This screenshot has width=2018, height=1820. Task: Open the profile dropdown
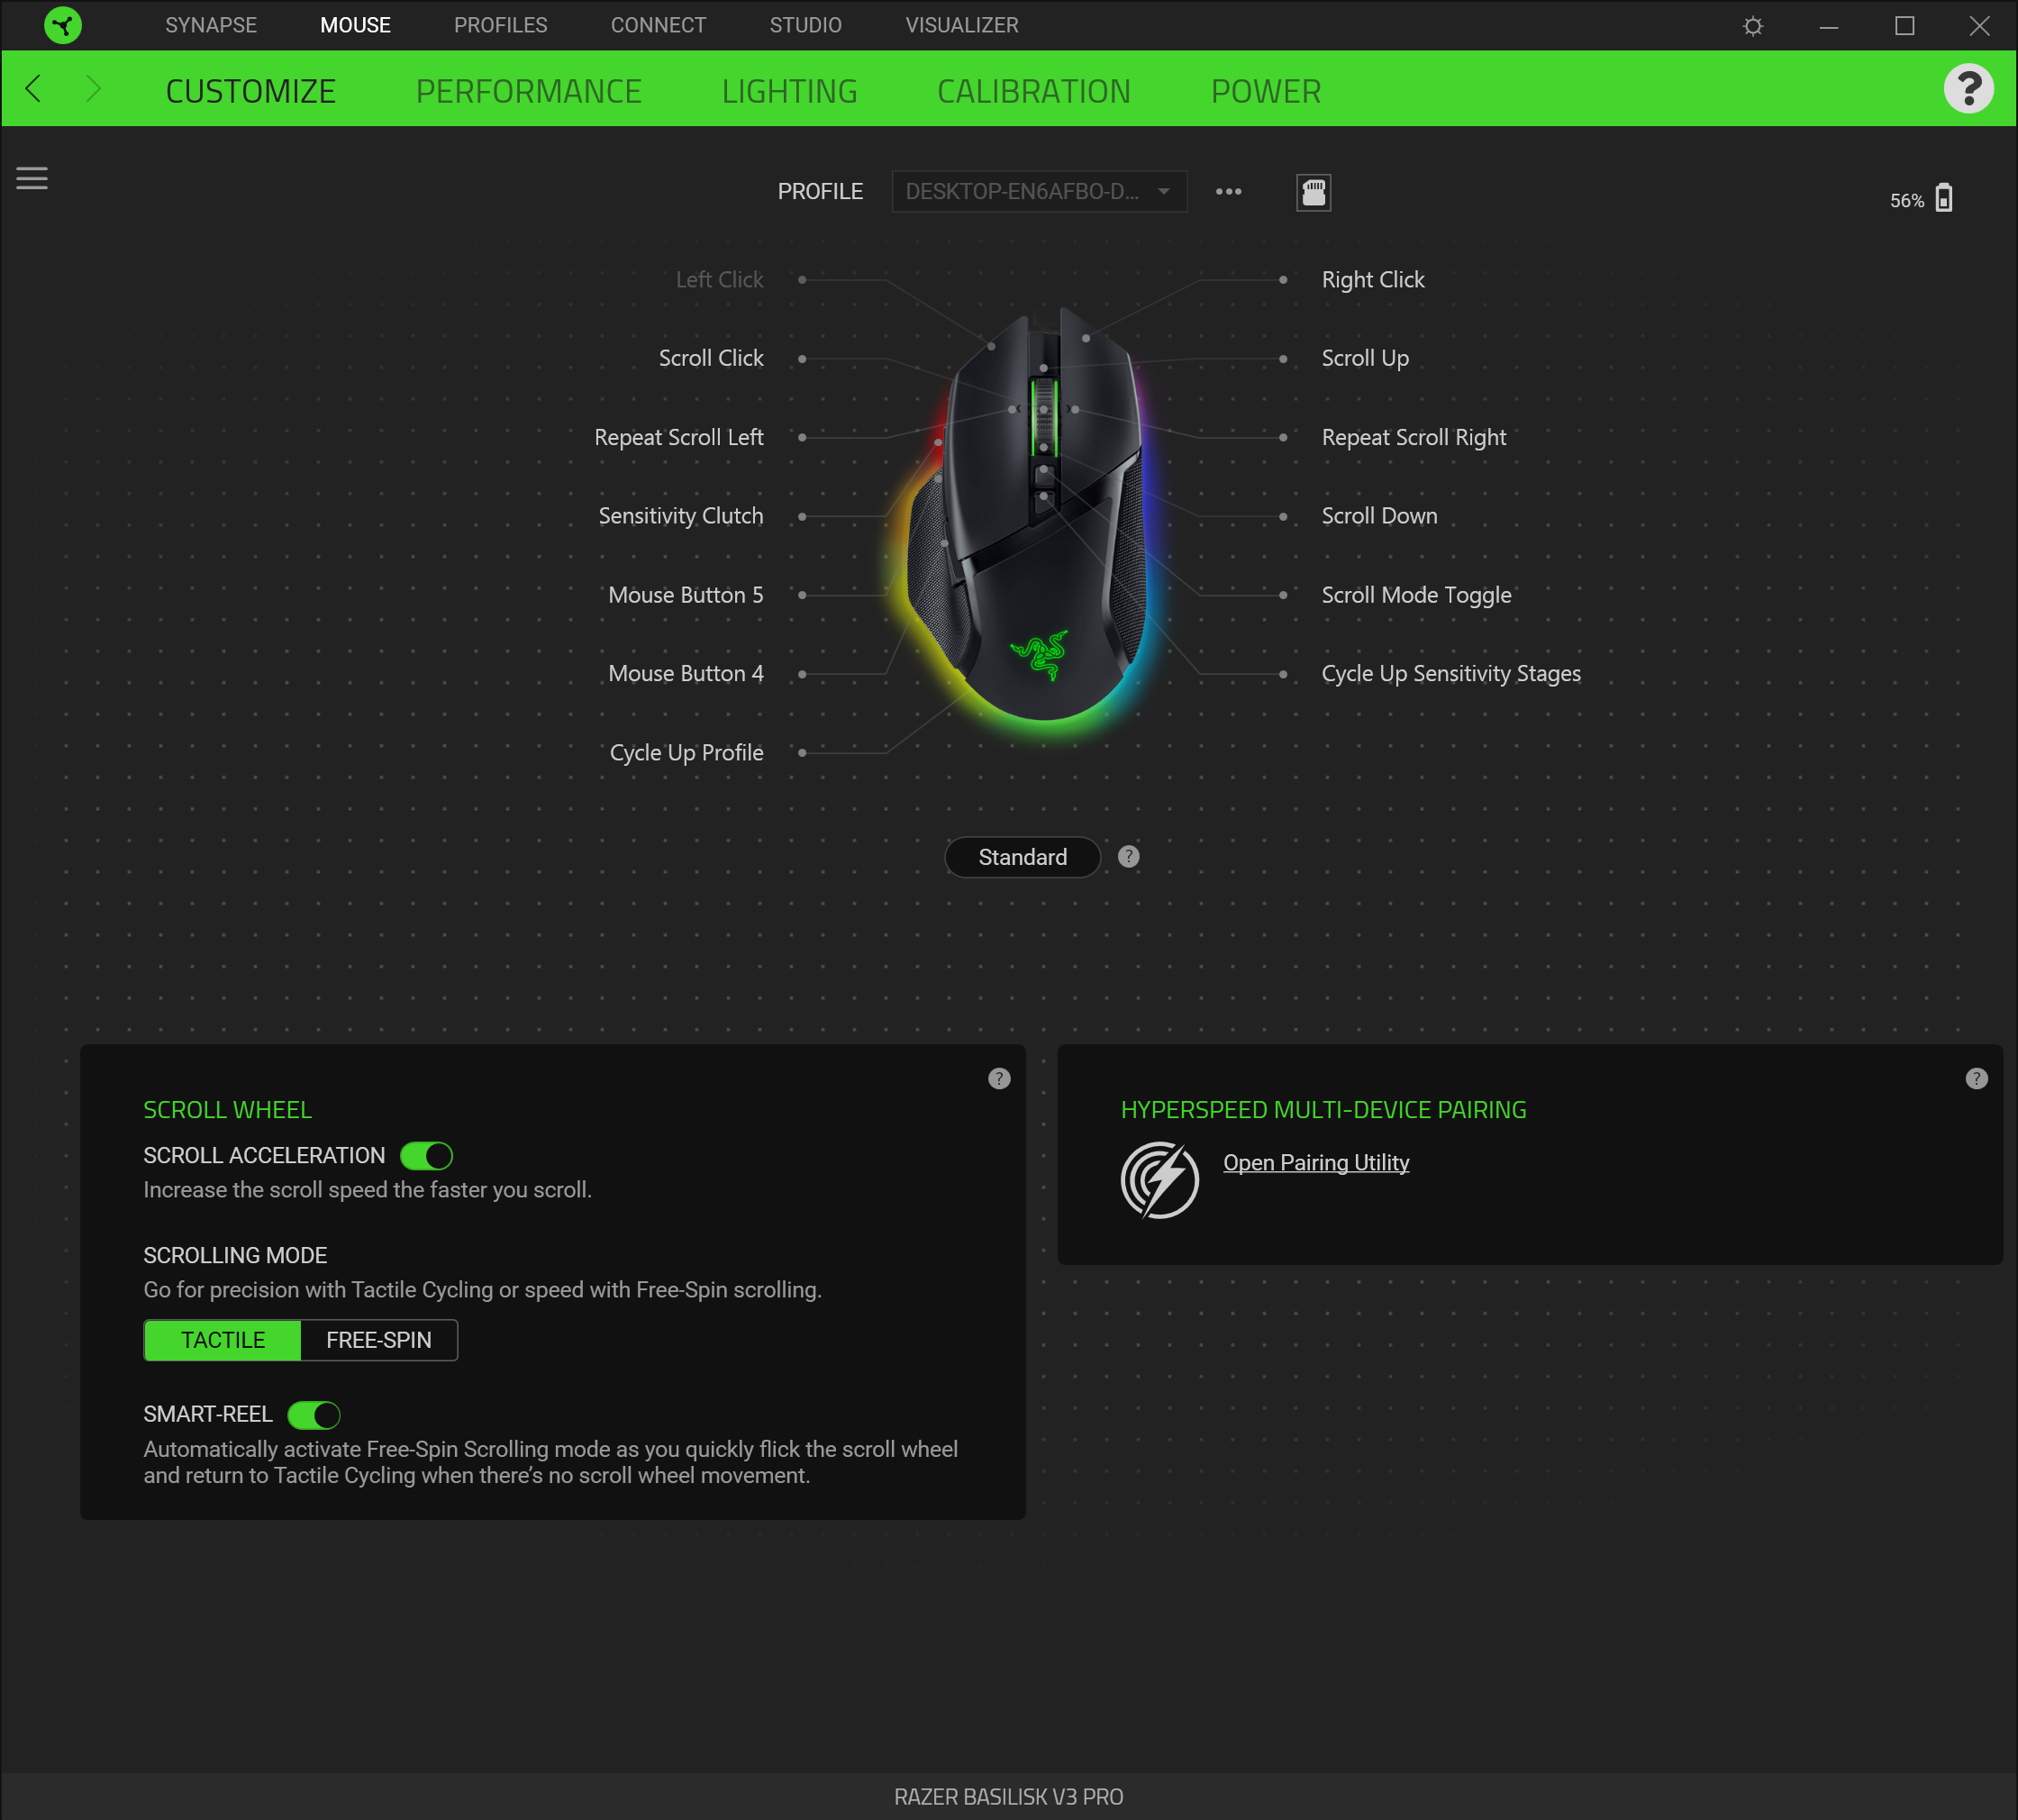coord(1038,191)
